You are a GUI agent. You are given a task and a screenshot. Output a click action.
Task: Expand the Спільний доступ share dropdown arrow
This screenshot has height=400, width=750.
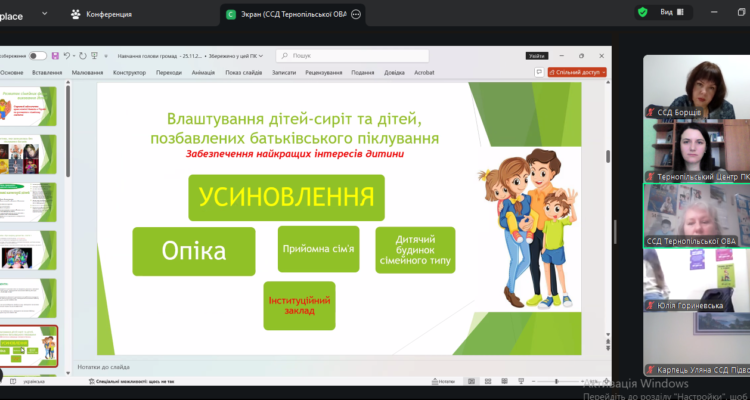[x=603, y=72]
